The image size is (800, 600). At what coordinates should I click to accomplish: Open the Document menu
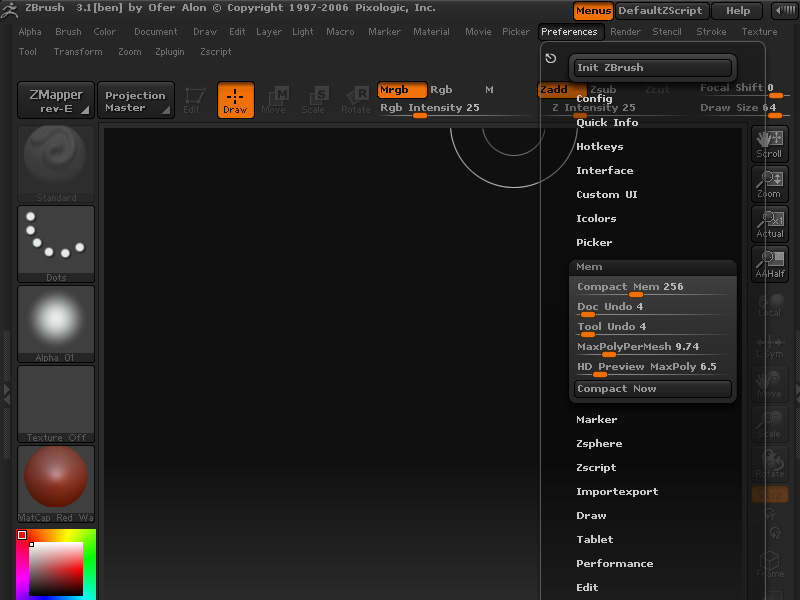pyautogui.click(x=156, y=32)
